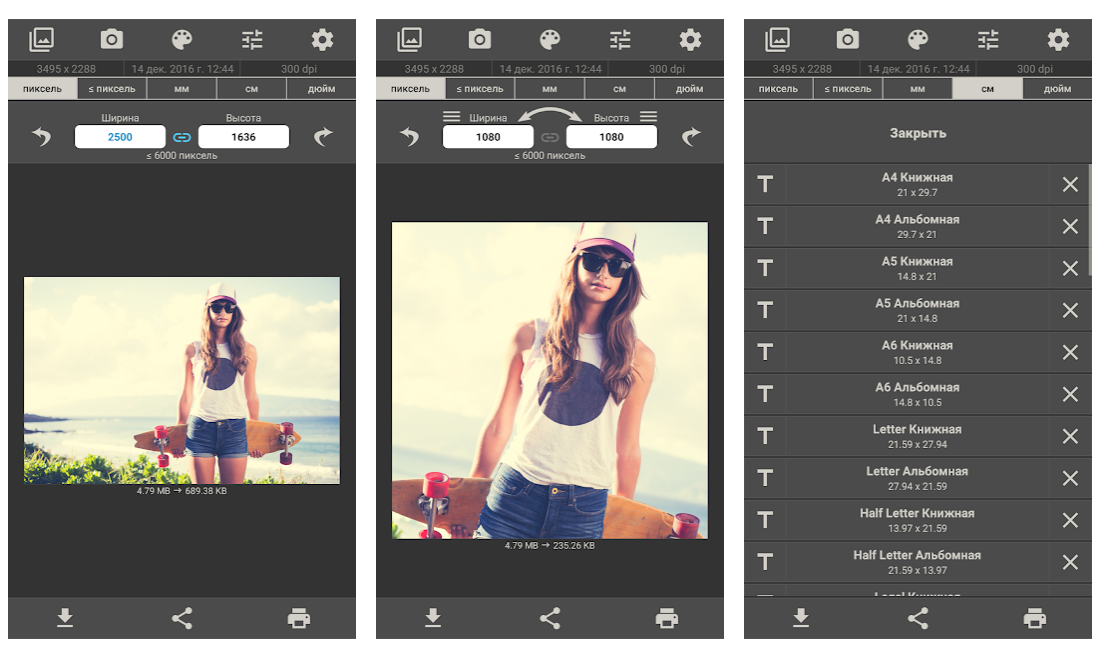Click redo arrow in left screen
This screenshot has width=1107, height=651.
[x=323, y=136]
